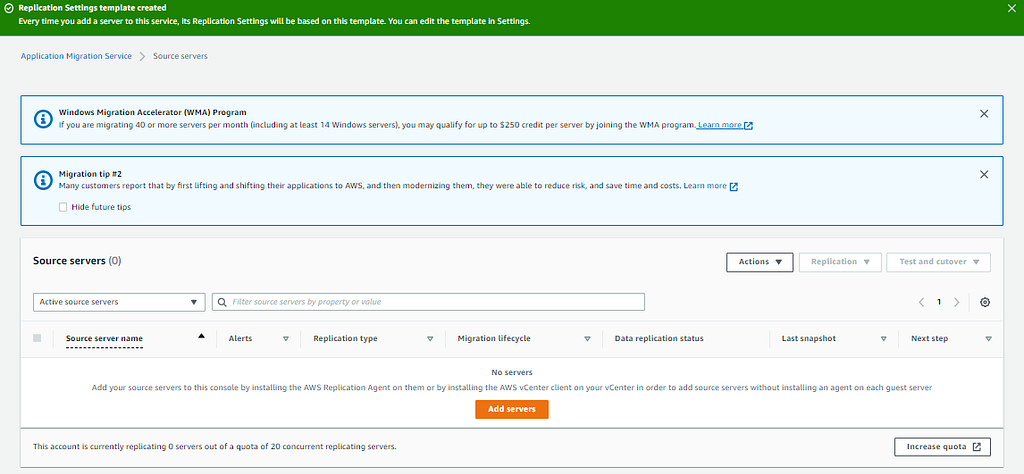The width and height of the screenshot is (1024, 474).
Task: Dismiss the green success banner
Action: click(x=1012, y=8)
